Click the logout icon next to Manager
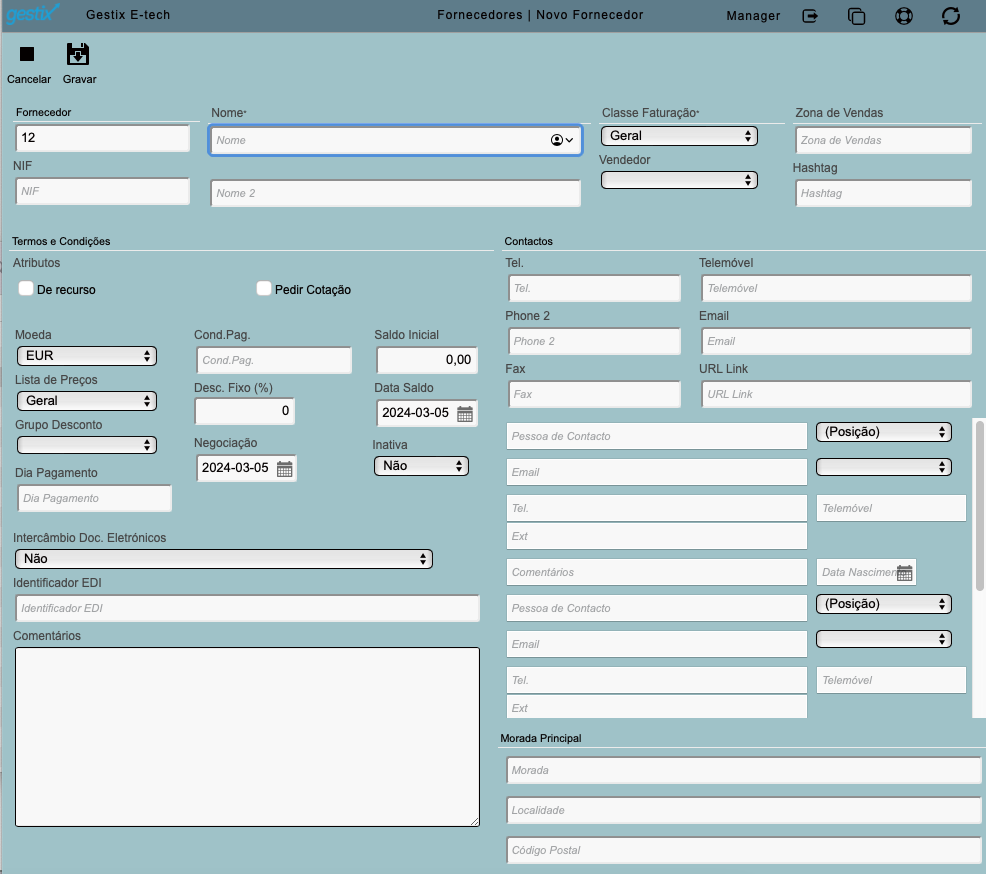 (x=810, y=16)
